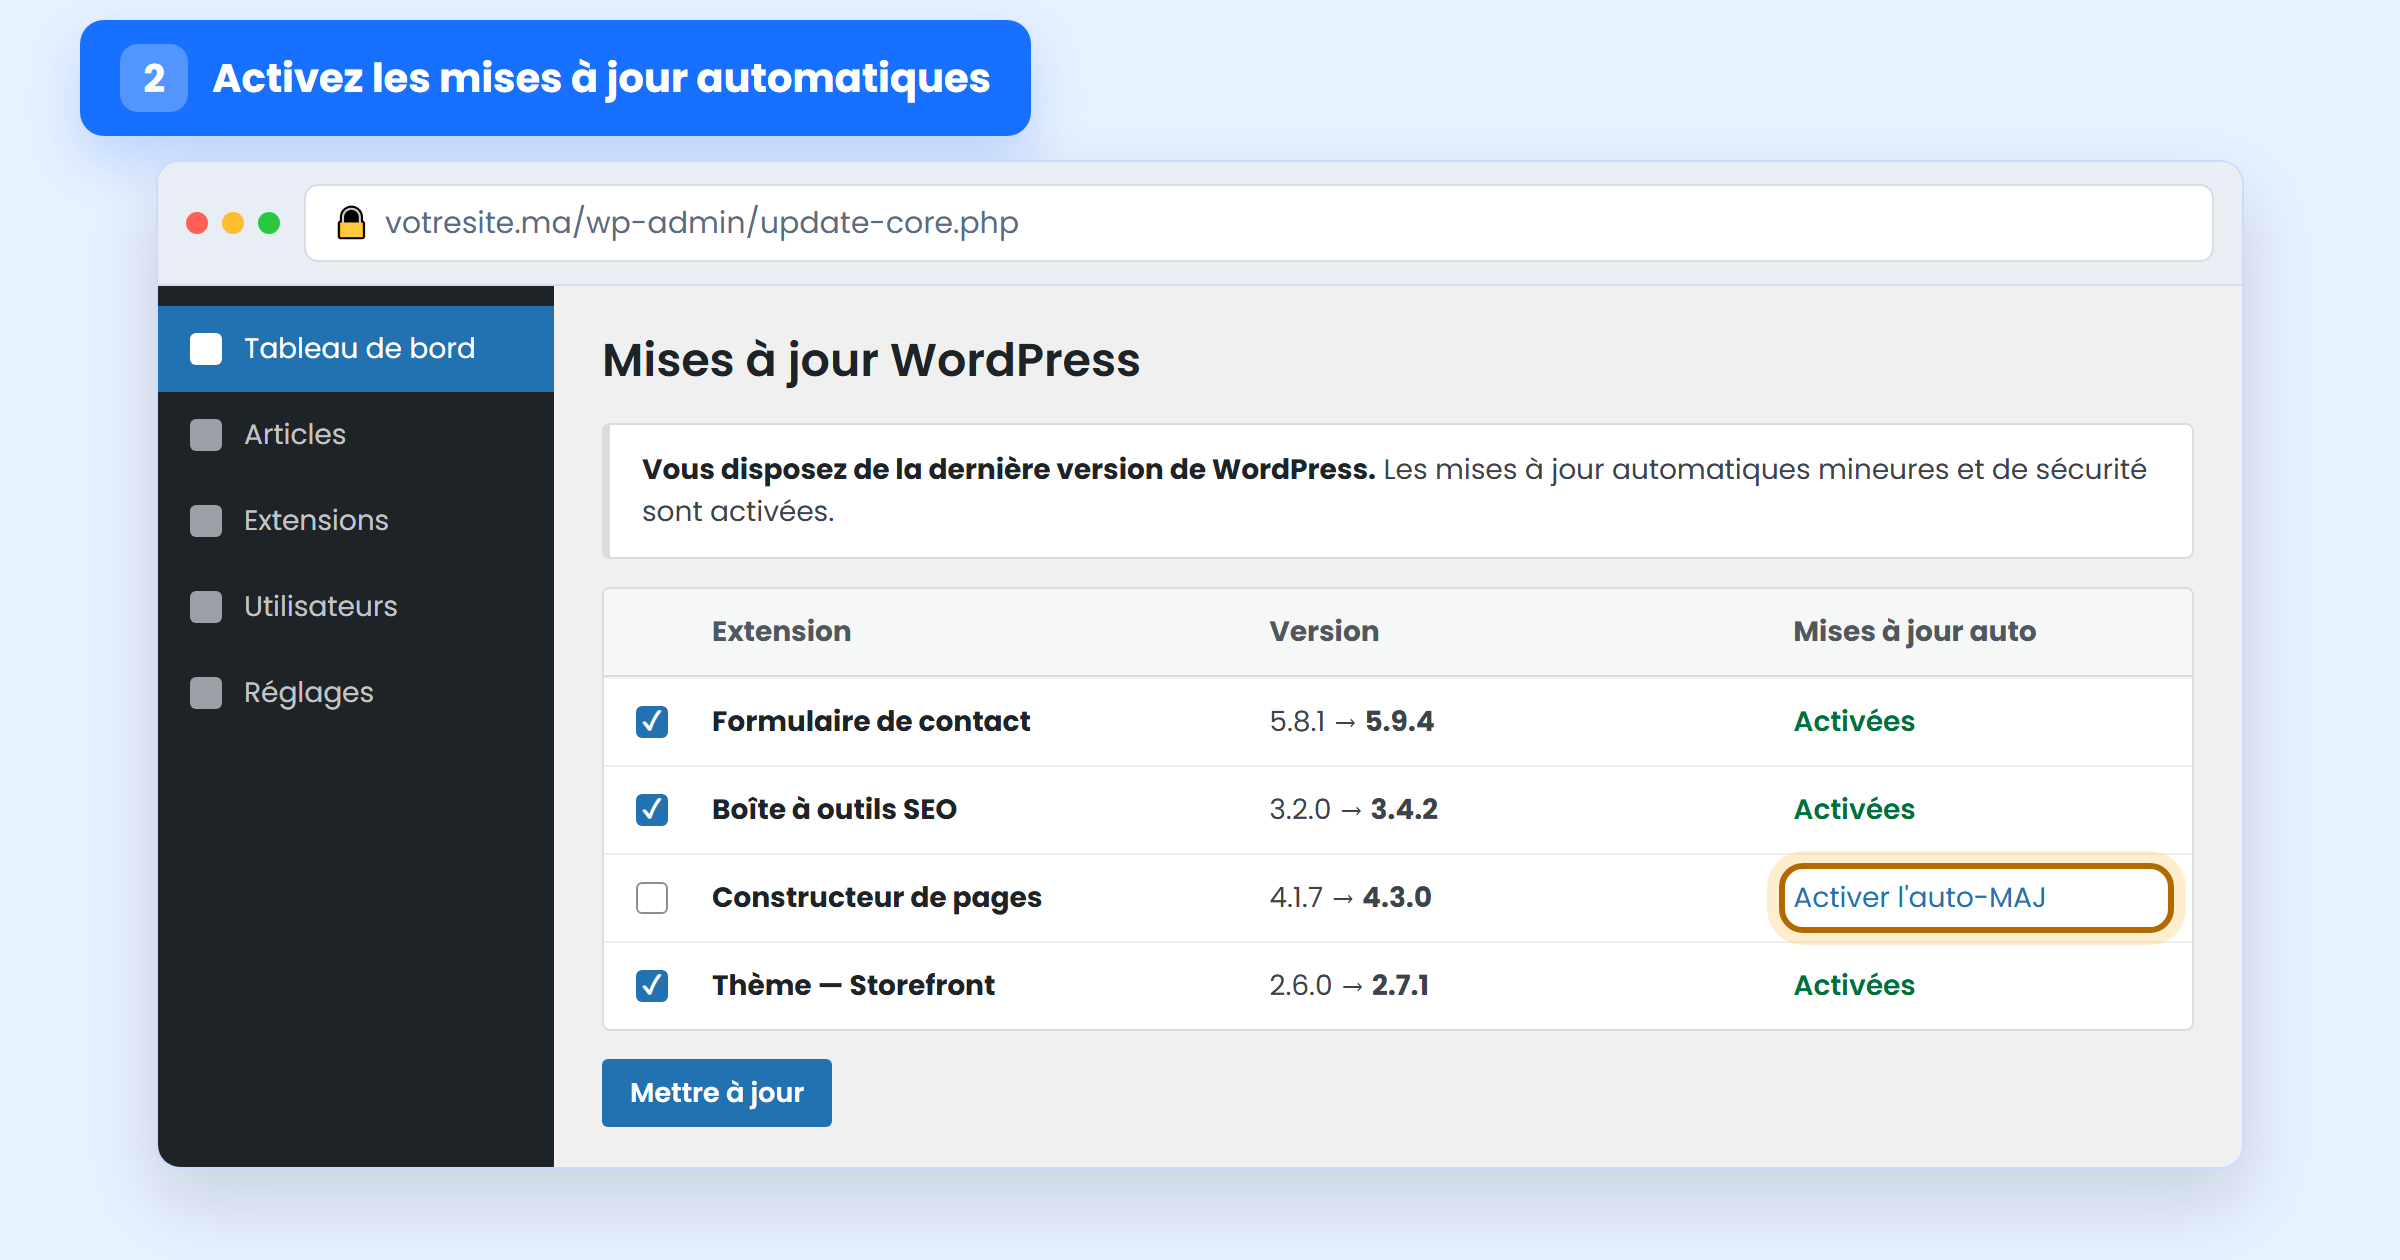The width and height of the screenshot is (2400, 1260).
Task: Click the Mettre à jour button
Action: coord(717,1093)
